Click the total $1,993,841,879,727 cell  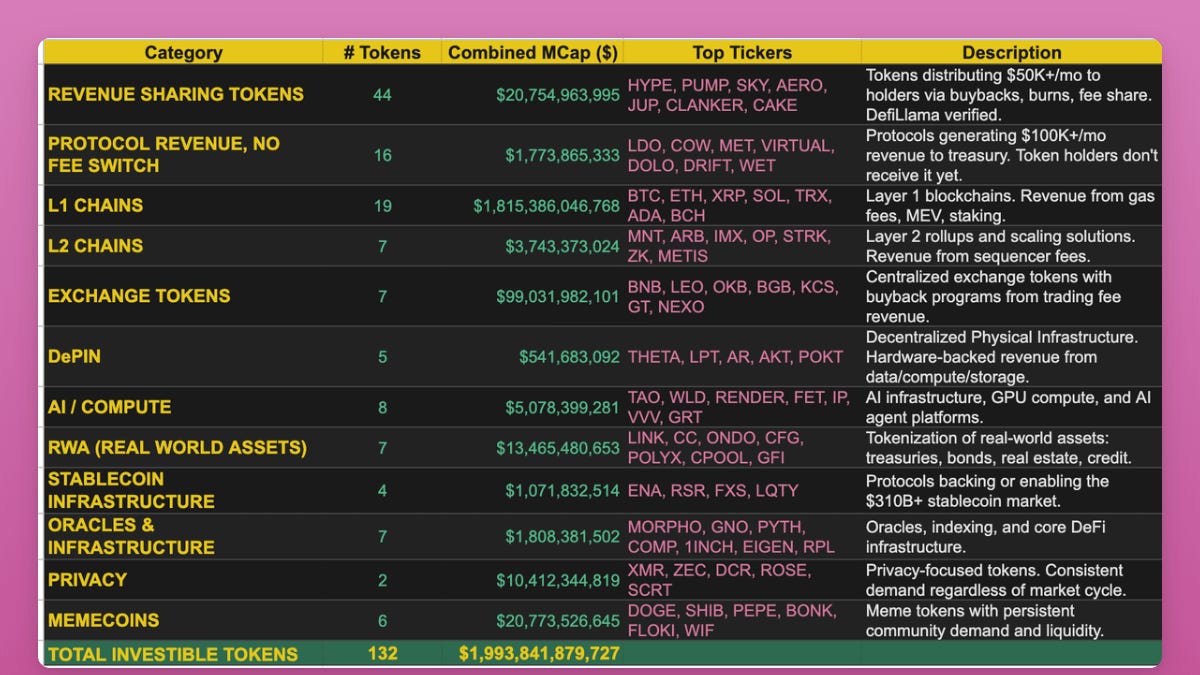(532, 654)
